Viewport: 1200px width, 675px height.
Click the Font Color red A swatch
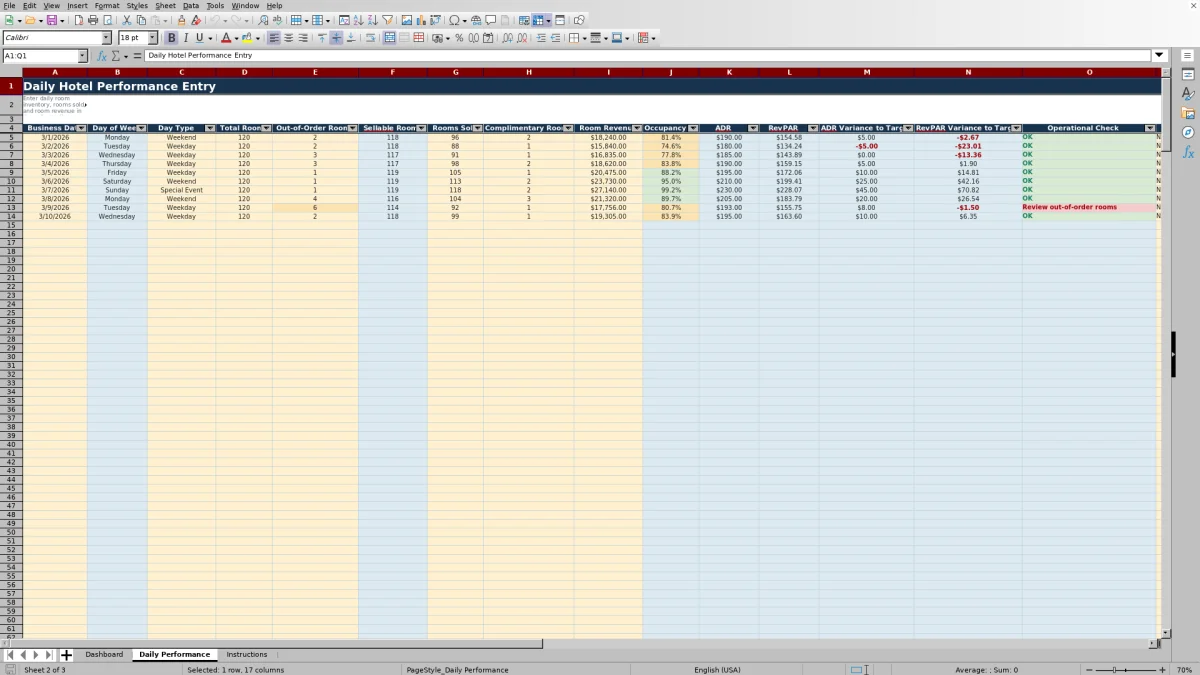[226, 38]
